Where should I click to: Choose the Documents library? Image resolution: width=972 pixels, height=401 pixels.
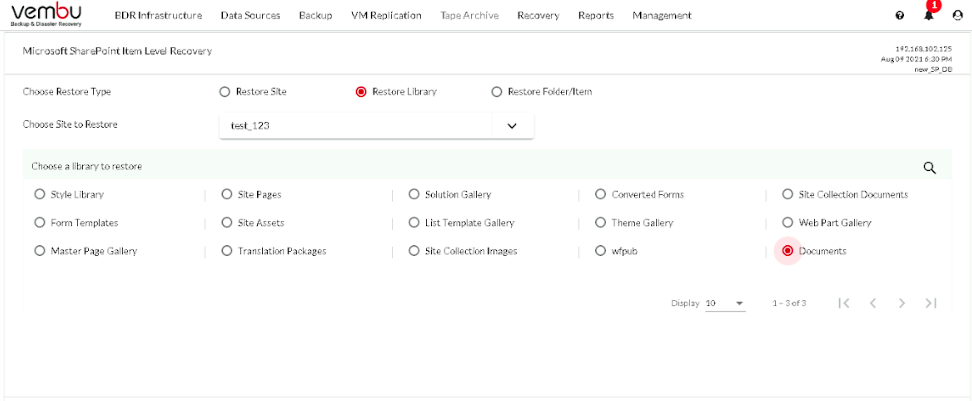pos(787,251)
